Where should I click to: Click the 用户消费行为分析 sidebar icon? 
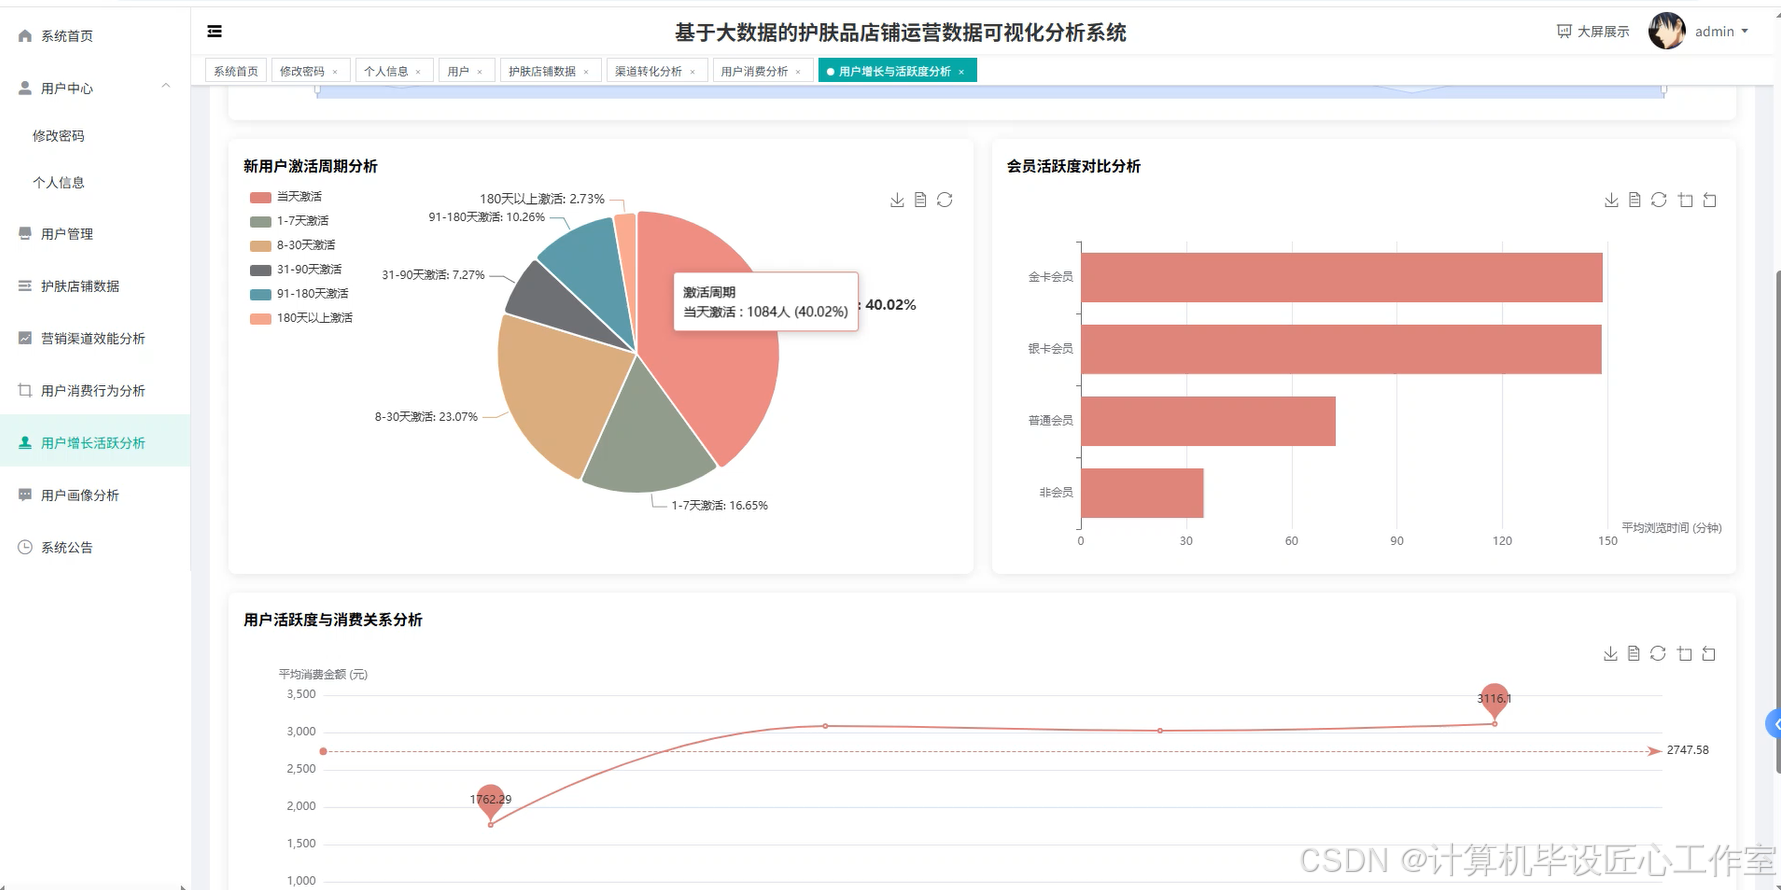click(25, 390)
